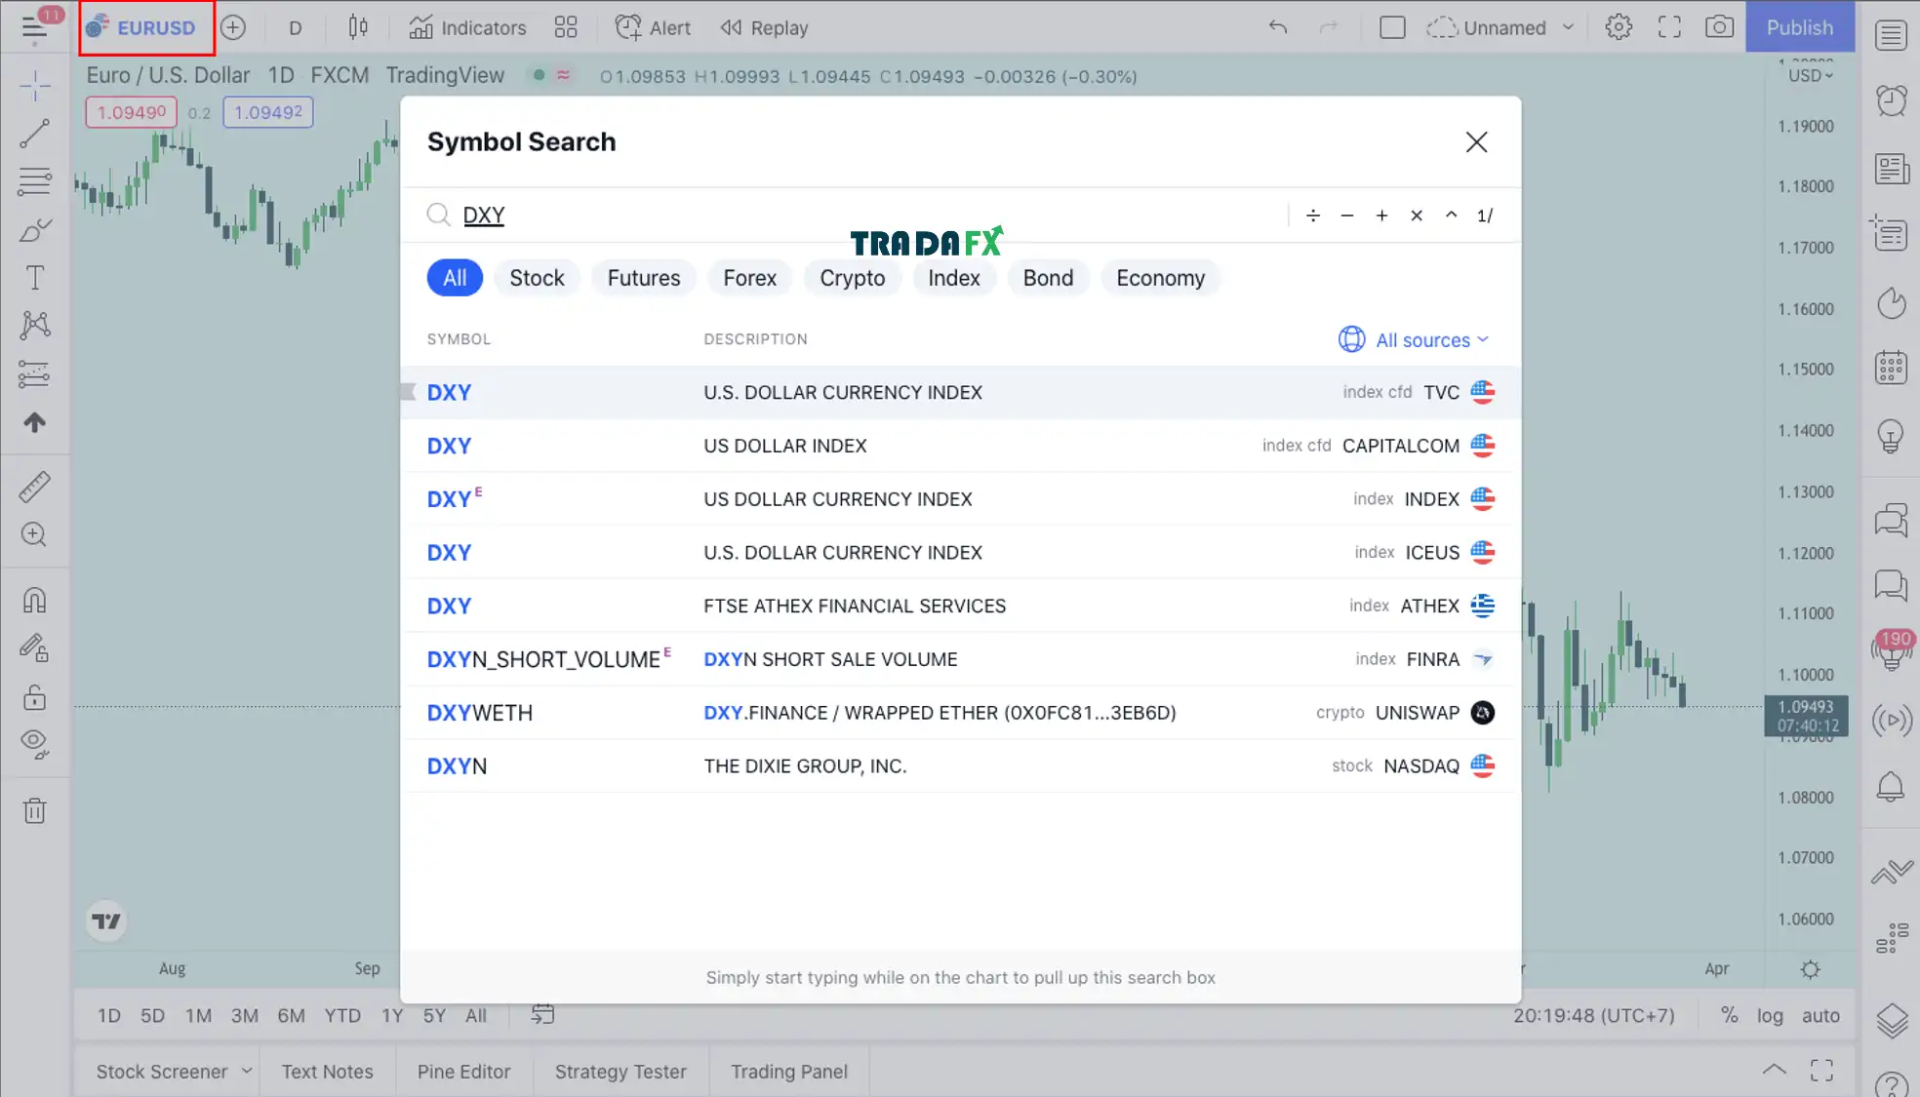Image resolution: width=1920 pixels, height=1097 pixels.
Task: Expand the Stock Screener dropdown arrow
Action: [x=246, y=1071]
